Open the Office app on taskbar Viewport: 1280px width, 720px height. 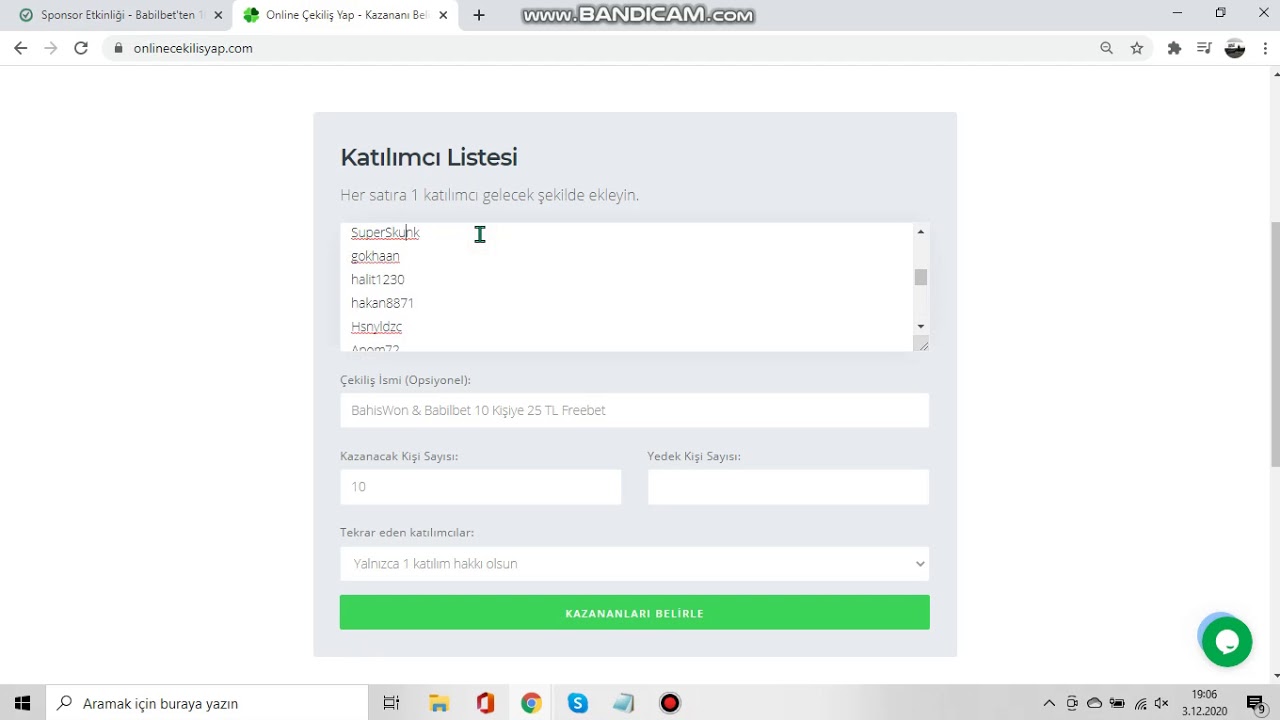485,703
